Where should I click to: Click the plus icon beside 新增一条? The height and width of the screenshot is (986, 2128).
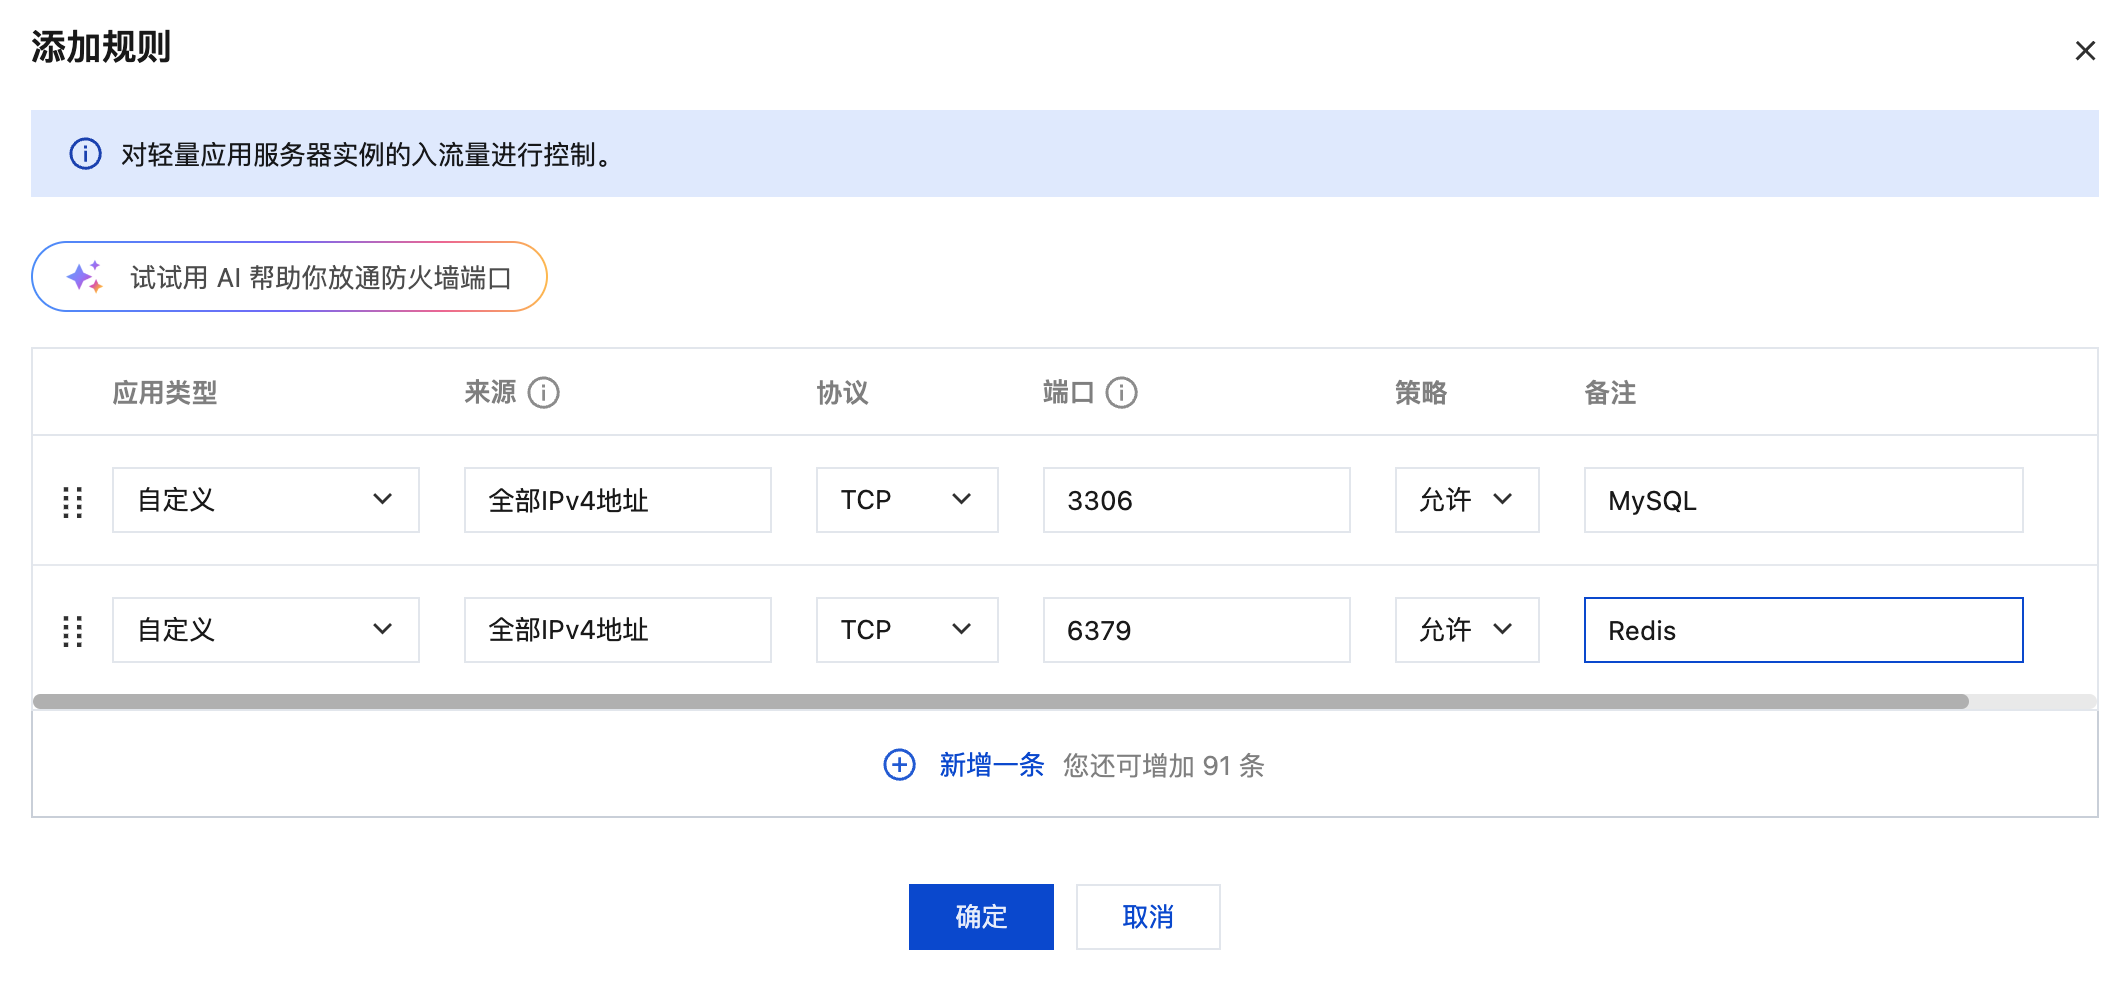click(899, 765)
